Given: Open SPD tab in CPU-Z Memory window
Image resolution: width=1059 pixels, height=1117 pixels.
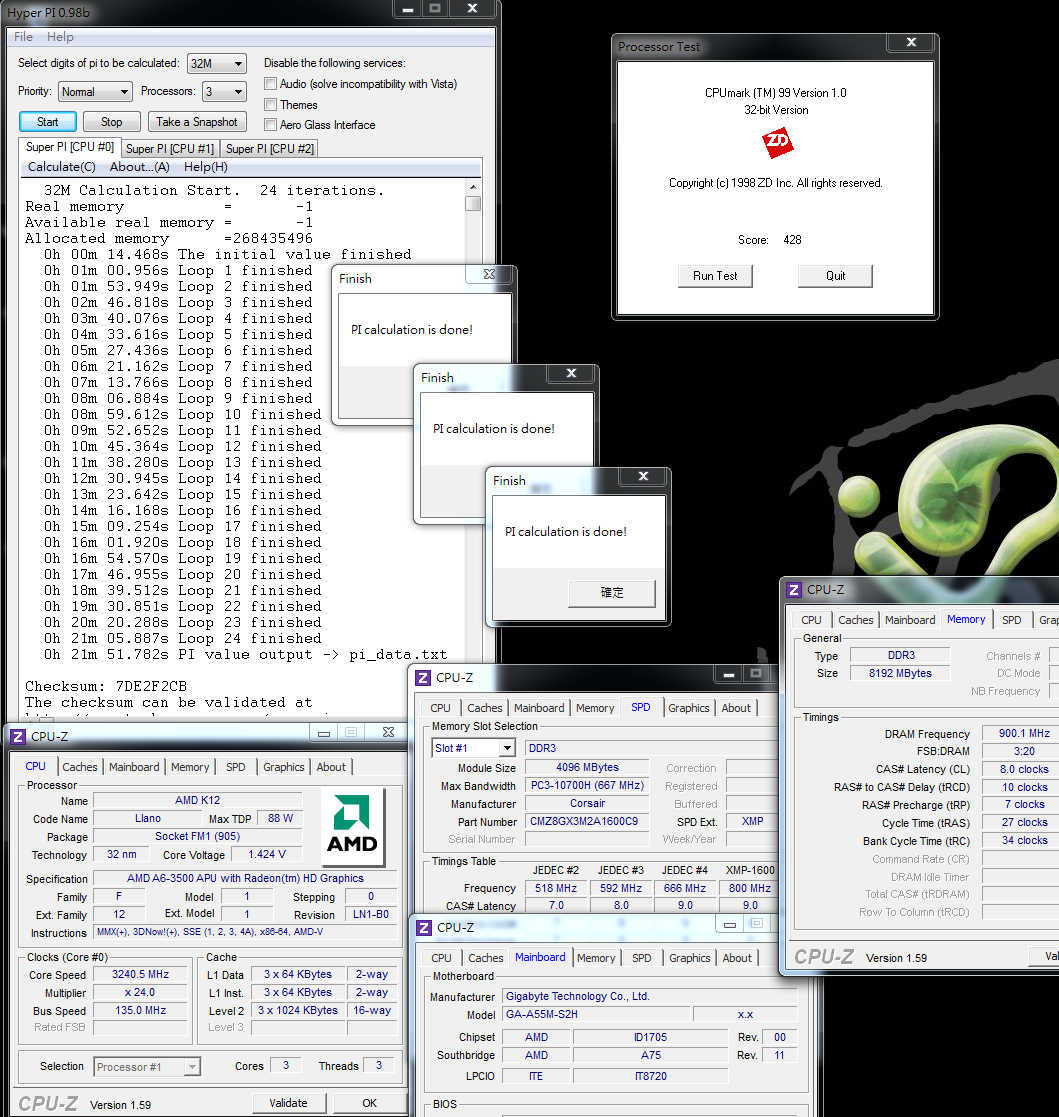Looking at the screenshot, I should [x=1011, y=620].
